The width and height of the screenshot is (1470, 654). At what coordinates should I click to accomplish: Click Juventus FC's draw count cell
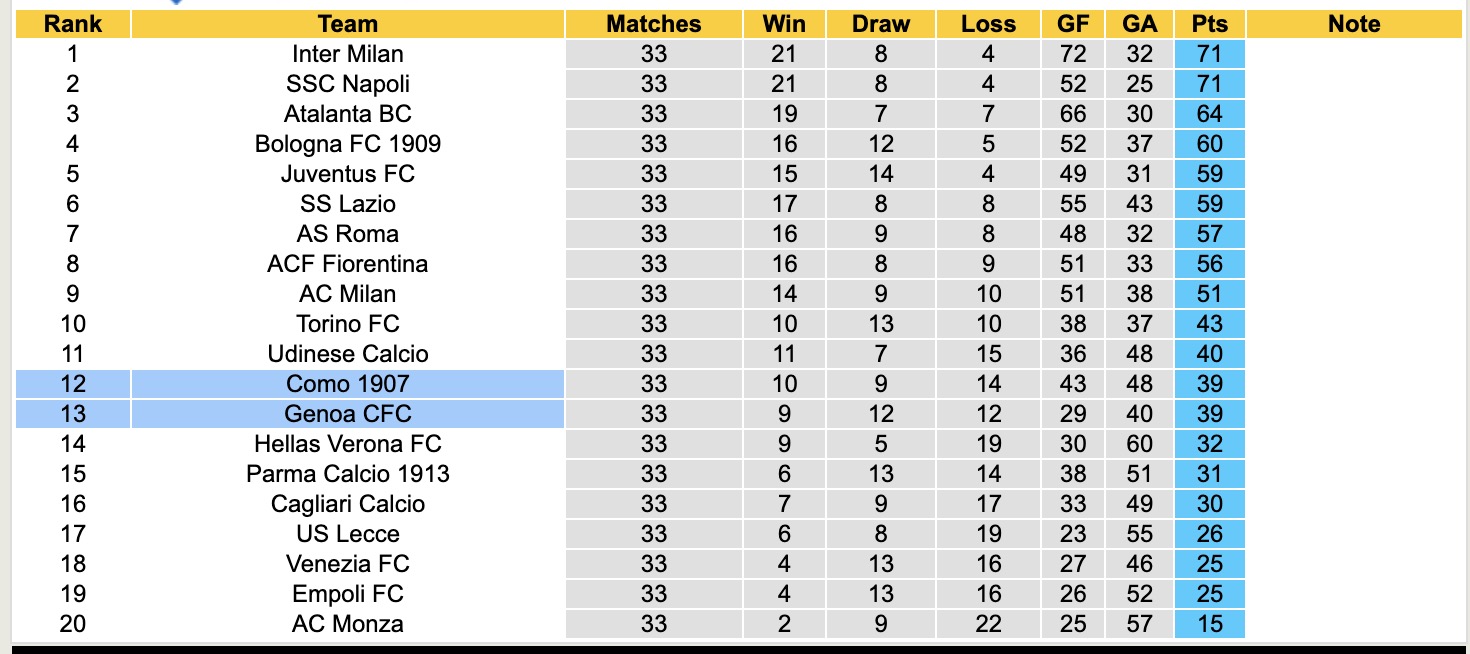881,174
